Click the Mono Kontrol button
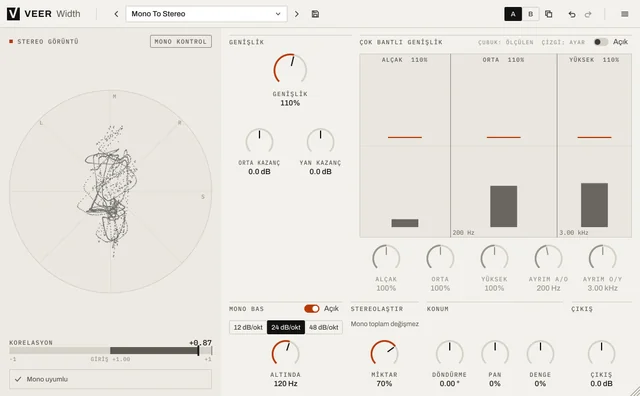The image size is (640, 396). pyautogui.click(x=181, y=41)
